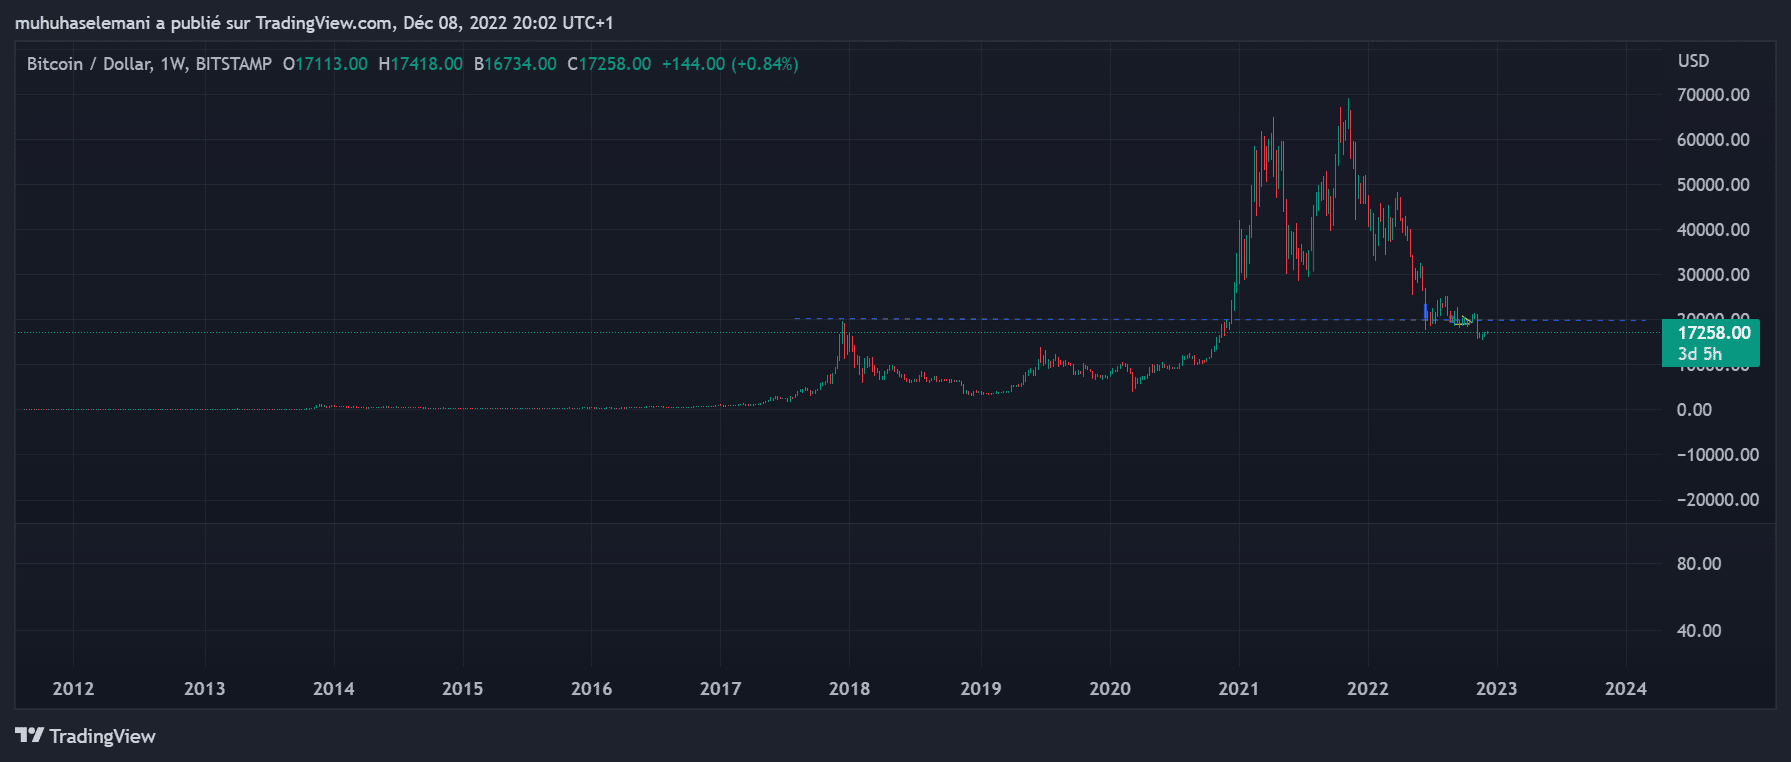Click the 80.00 lower pane axis label
The width and height of the screenshot is (1791, 762).
[1698, 564]
